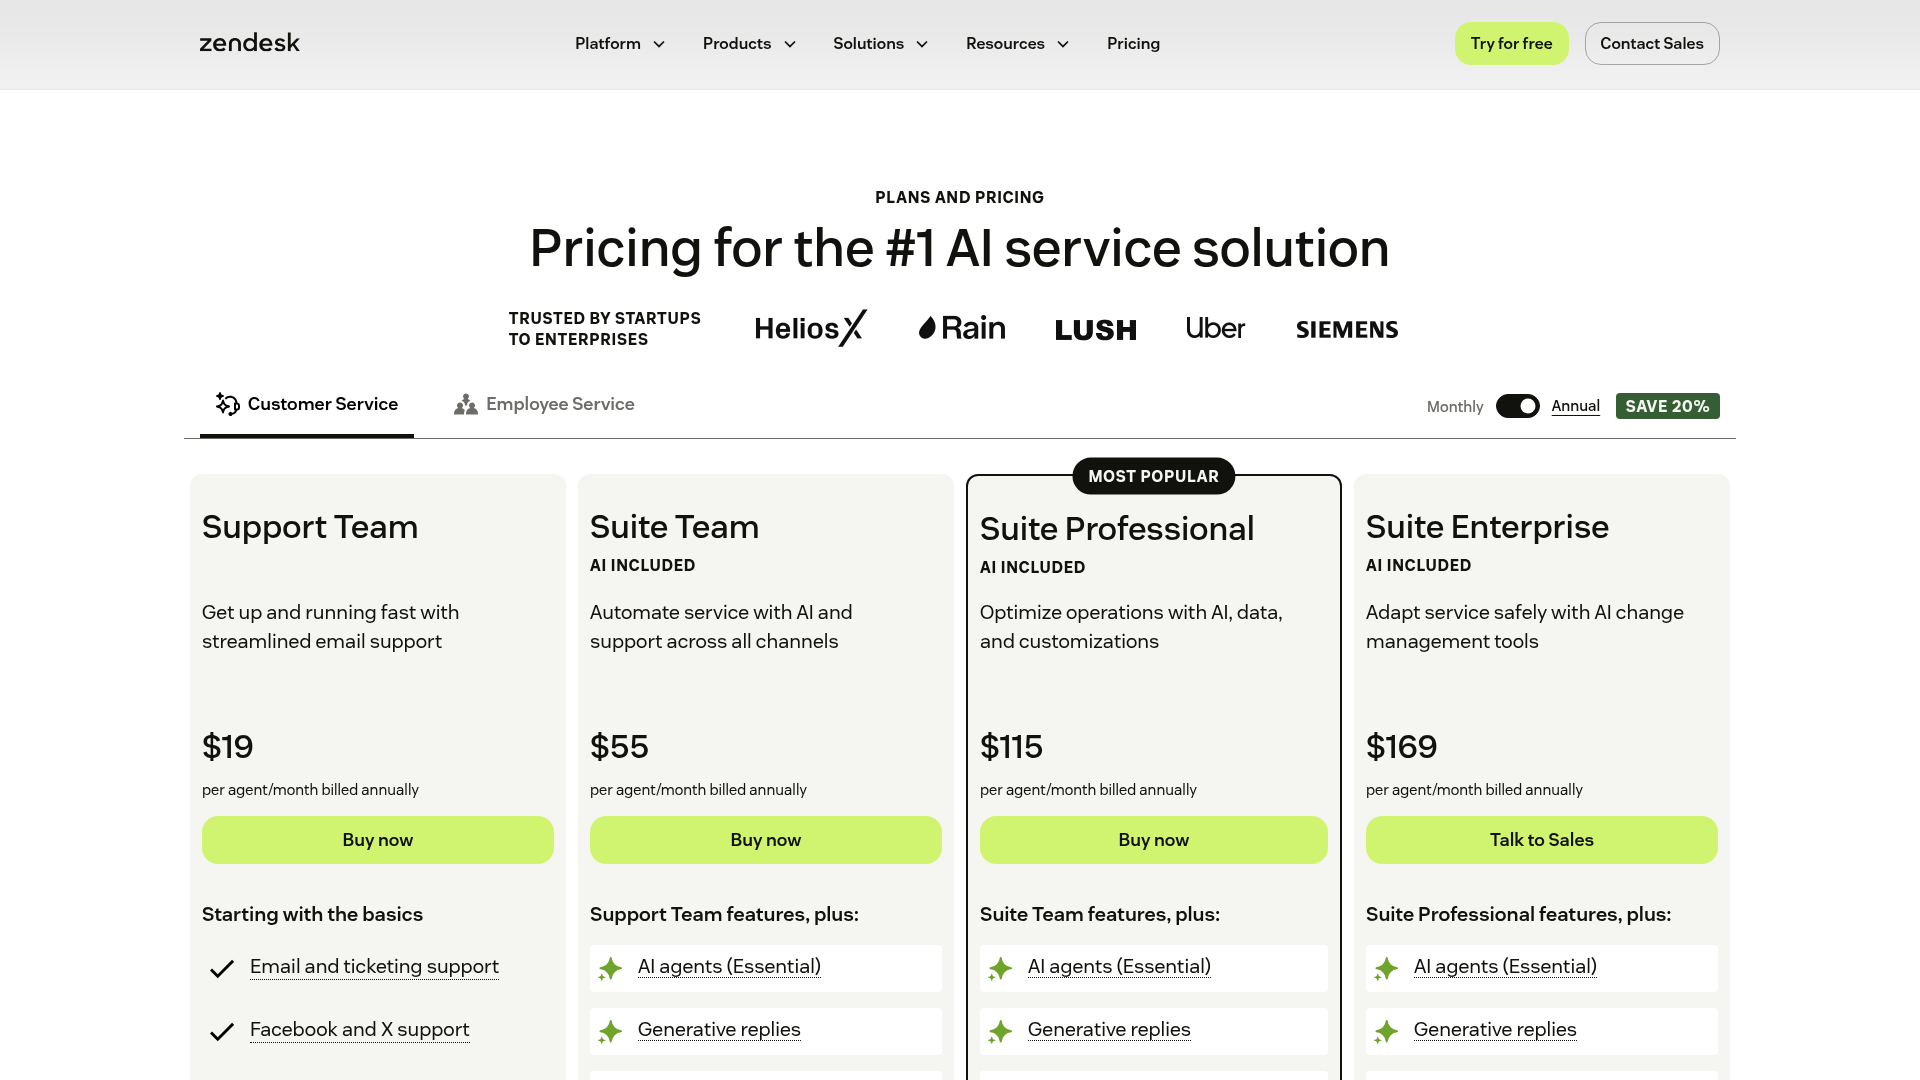Click the Try for free button
The image size is (1920, 1080).
[1511, 43]
